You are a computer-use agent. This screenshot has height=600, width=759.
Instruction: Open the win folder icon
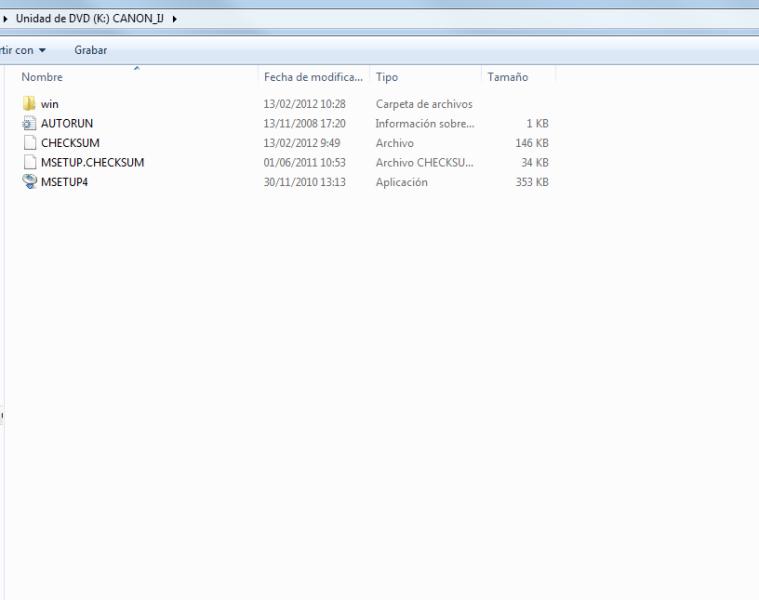point(29,104)
